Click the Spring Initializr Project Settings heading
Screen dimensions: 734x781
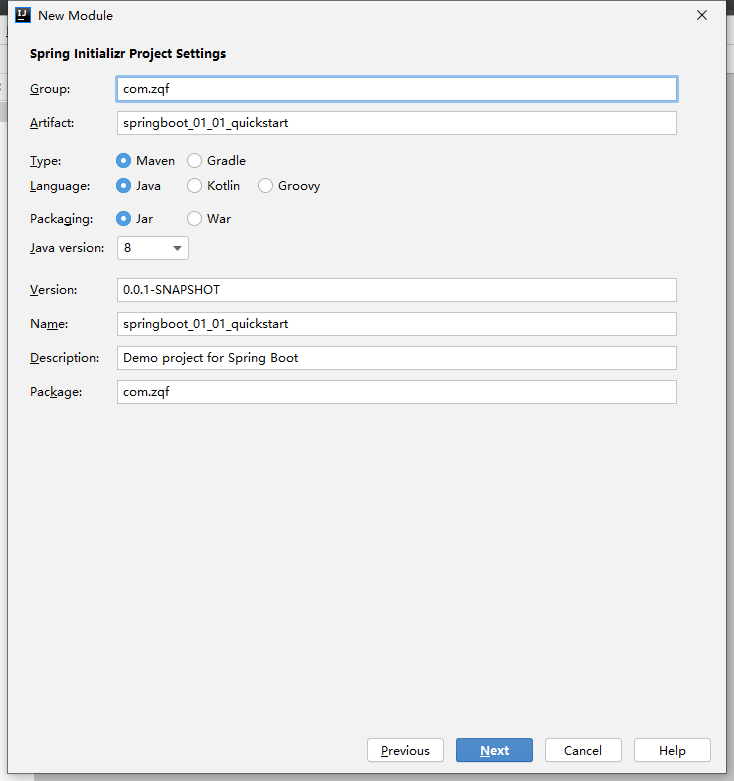[128, 54]
